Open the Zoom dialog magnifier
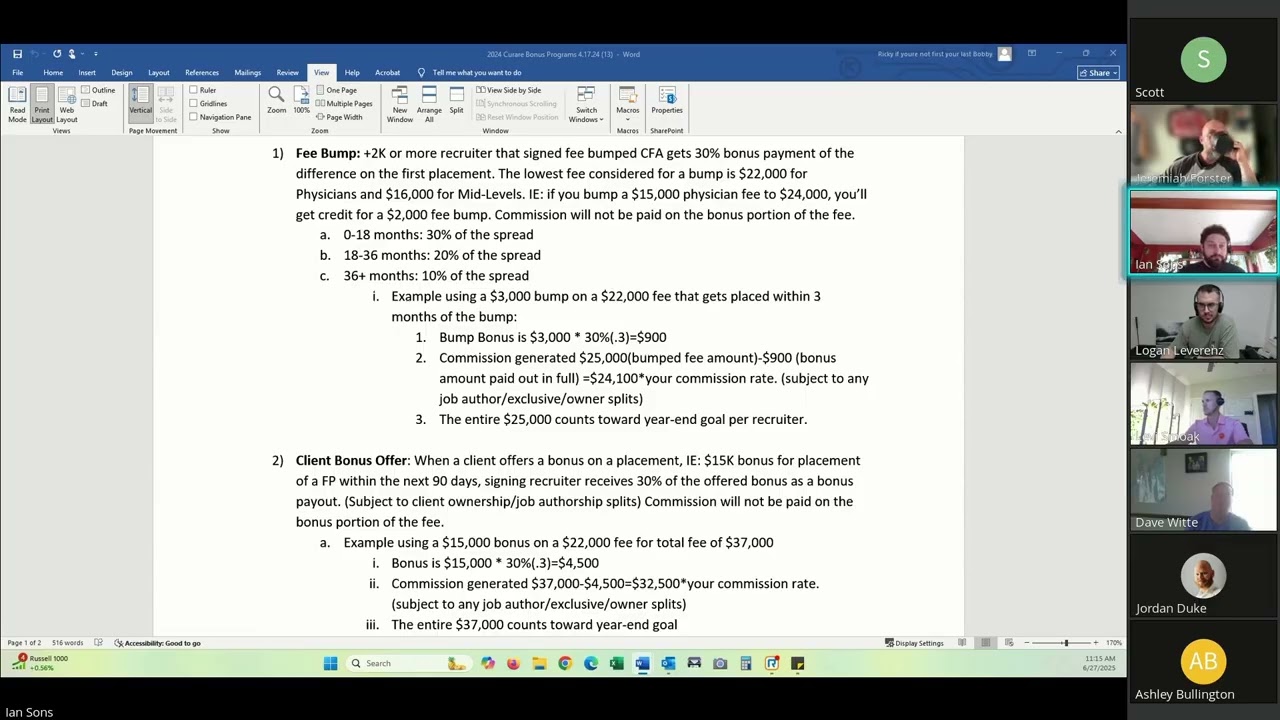1280x720 pixels. [276, 100]
